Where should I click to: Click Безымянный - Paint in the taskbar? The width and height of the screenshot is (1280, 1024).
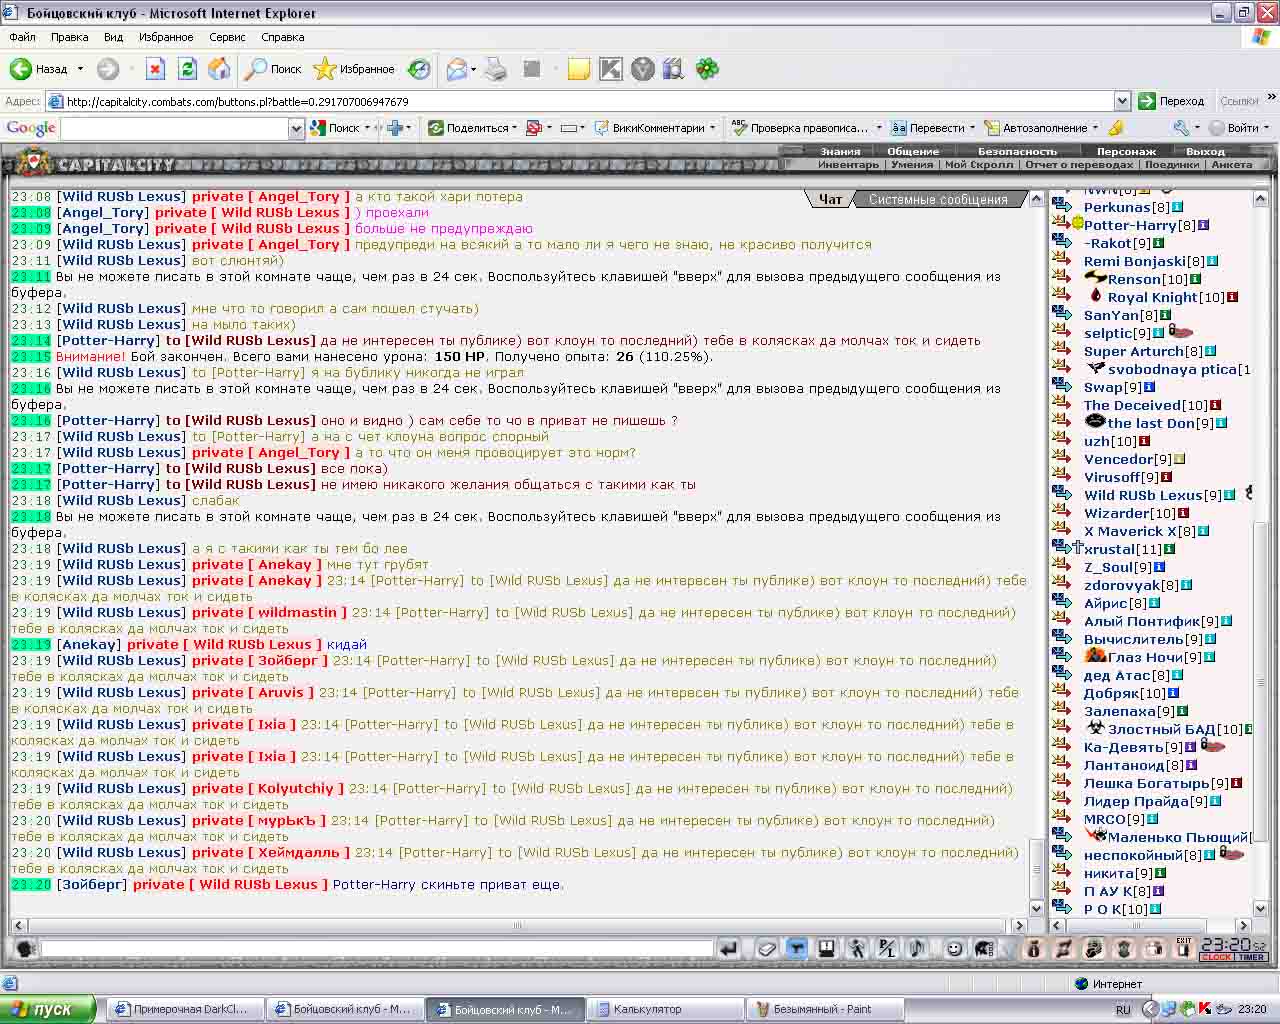click(x=825, y=1009)
